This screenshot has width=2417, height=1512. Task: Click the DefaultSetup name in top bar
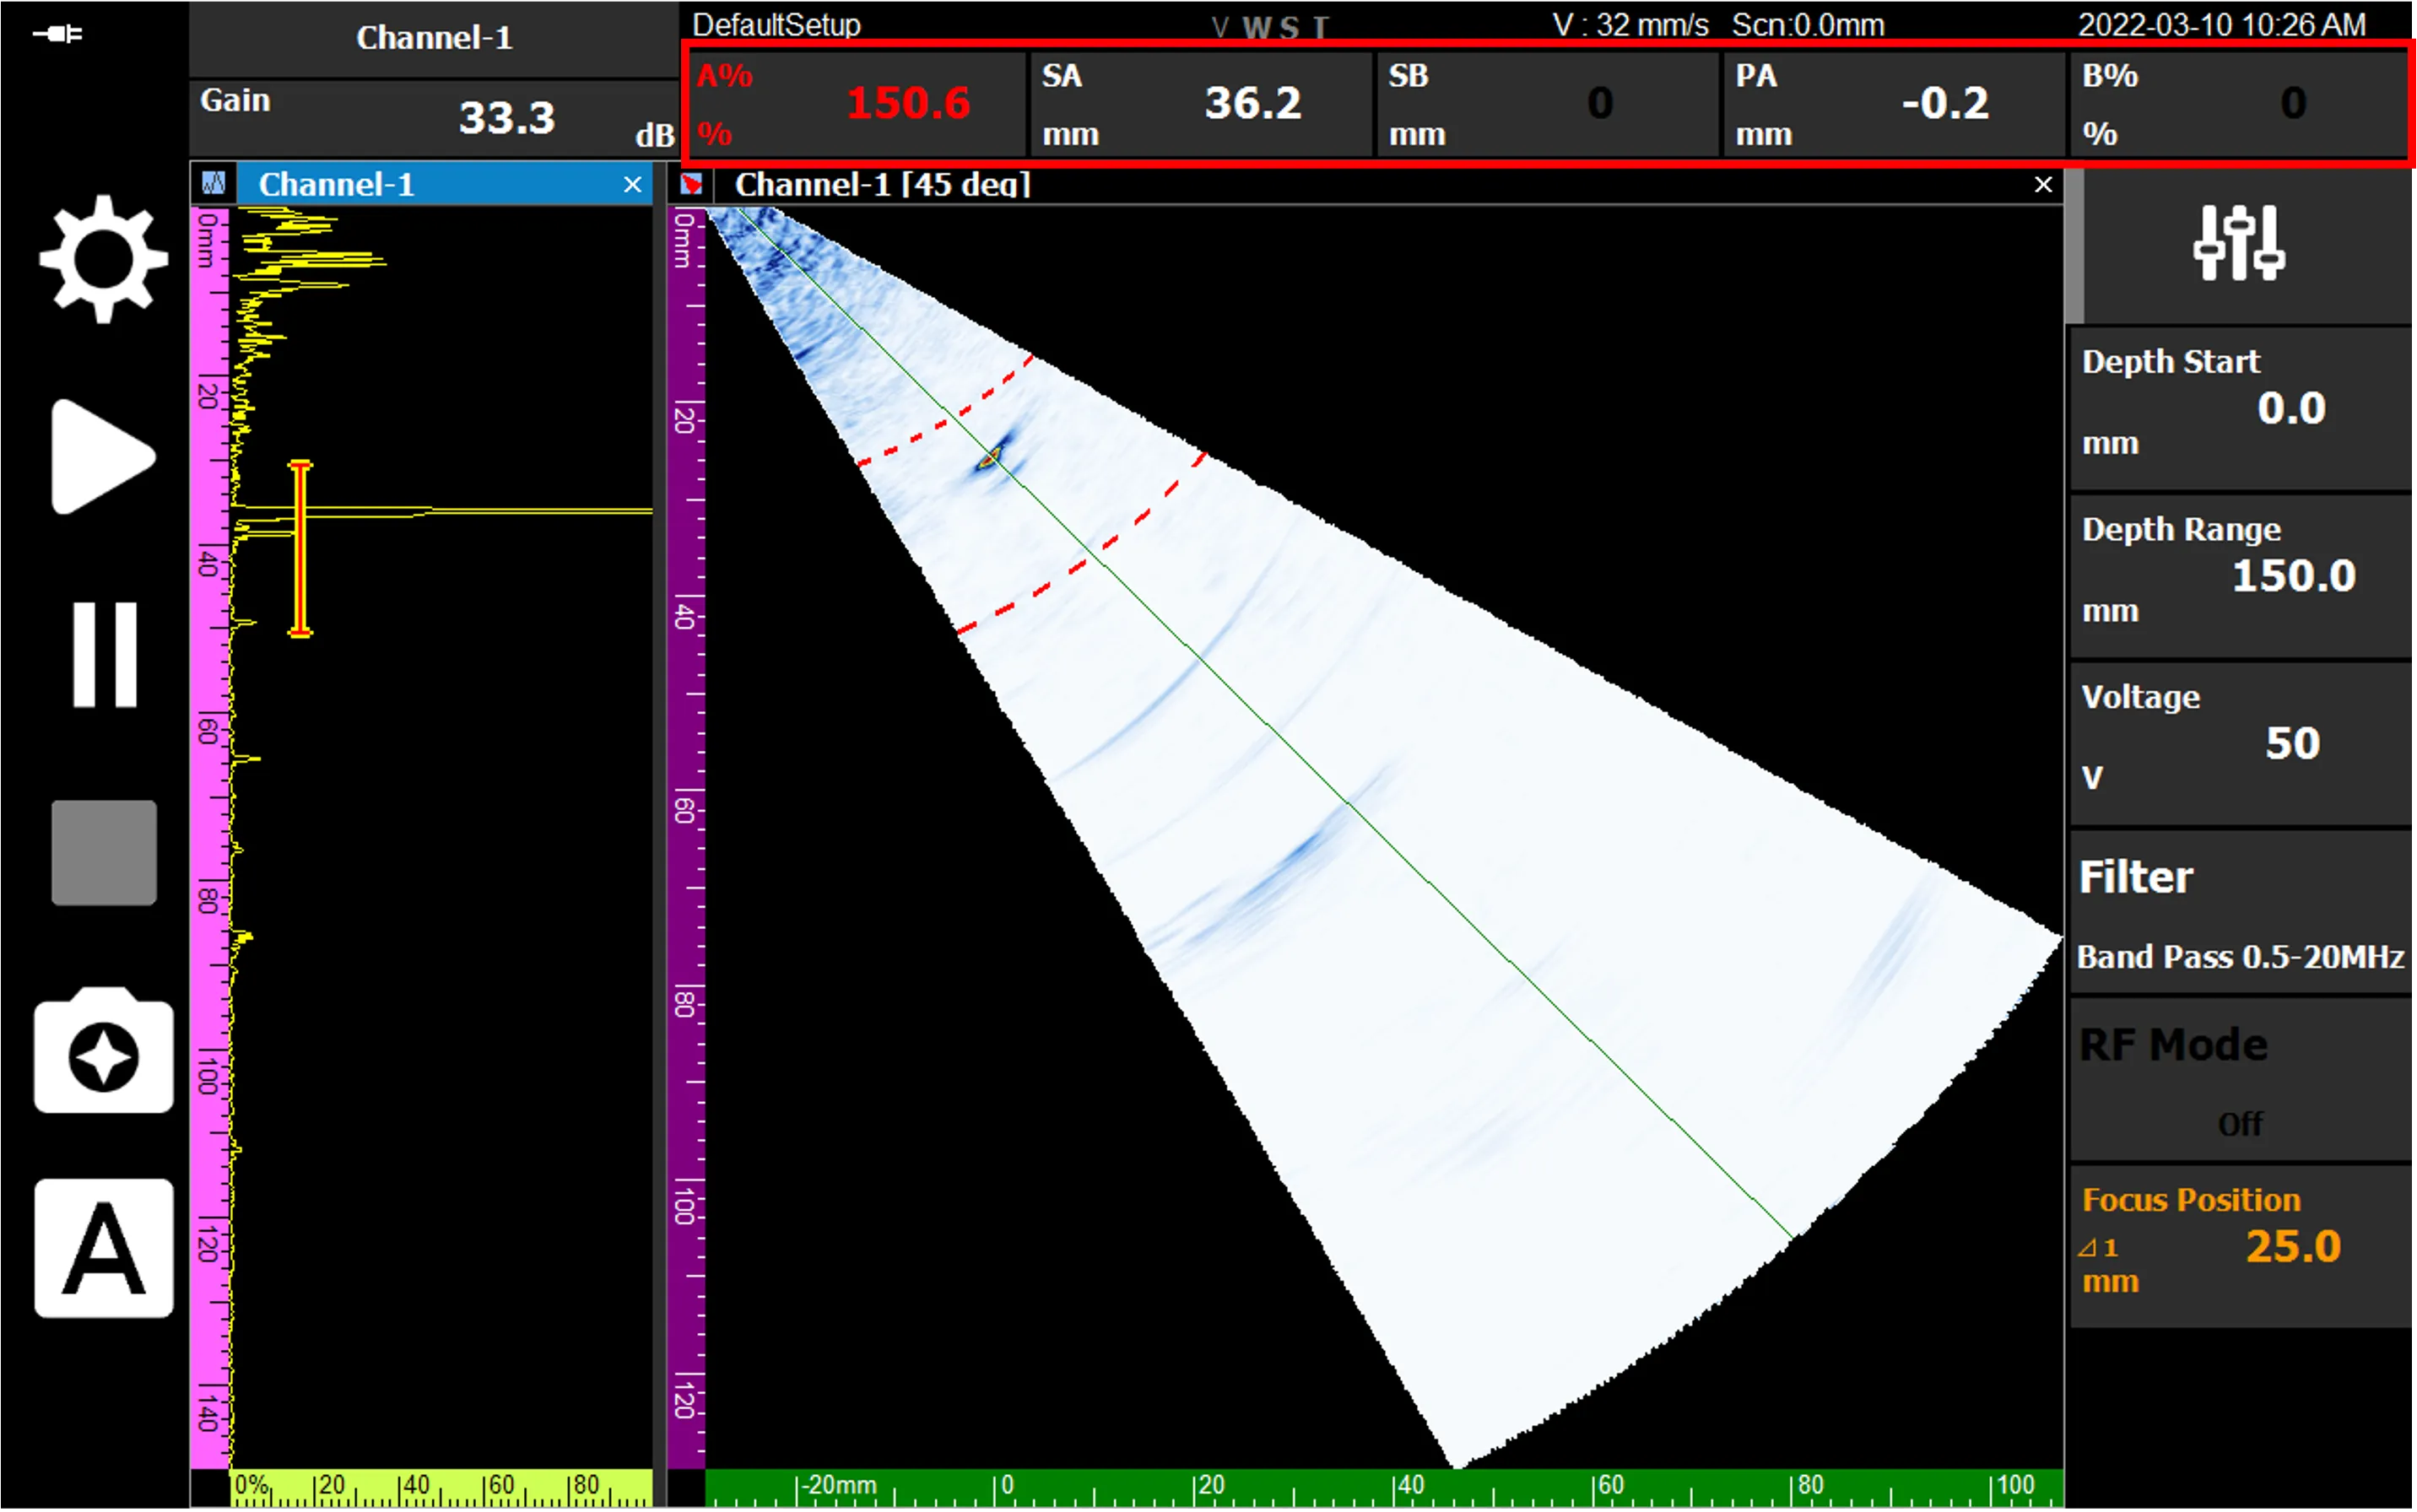776,24
